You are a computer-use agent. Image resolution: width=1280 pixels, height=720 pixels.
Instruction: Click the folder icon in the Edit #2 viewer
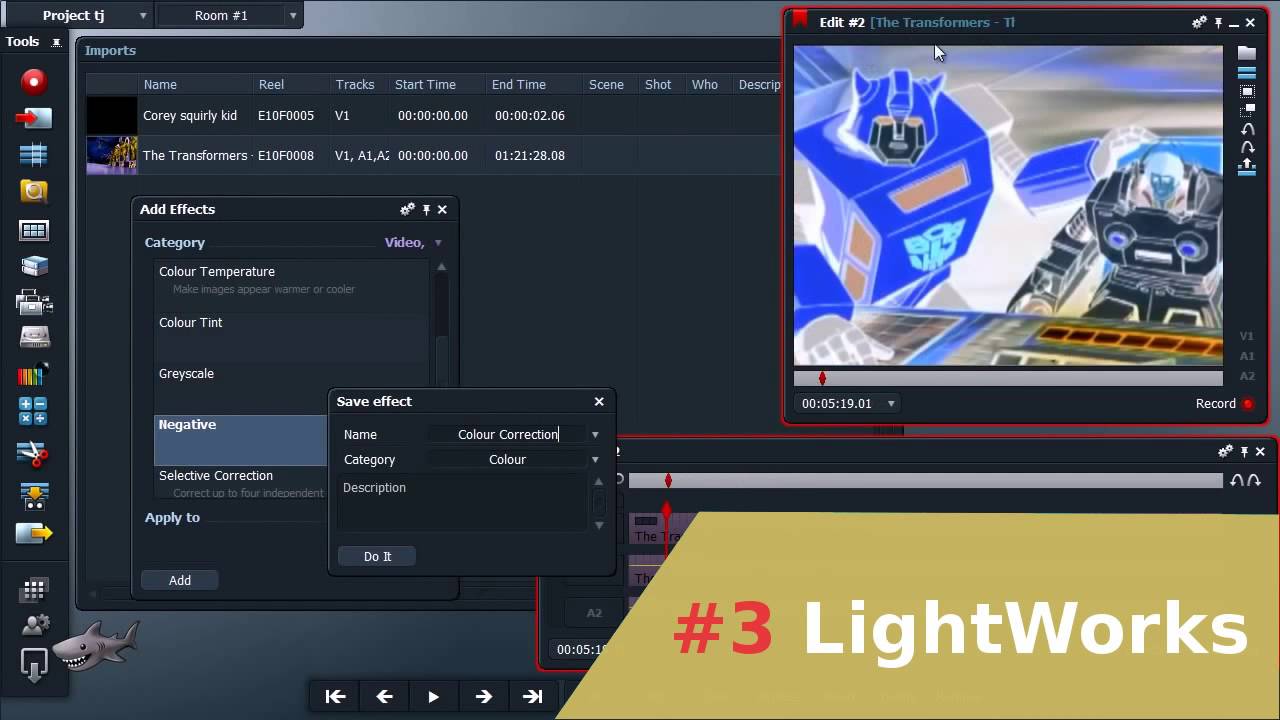(x=1247, y=53)
